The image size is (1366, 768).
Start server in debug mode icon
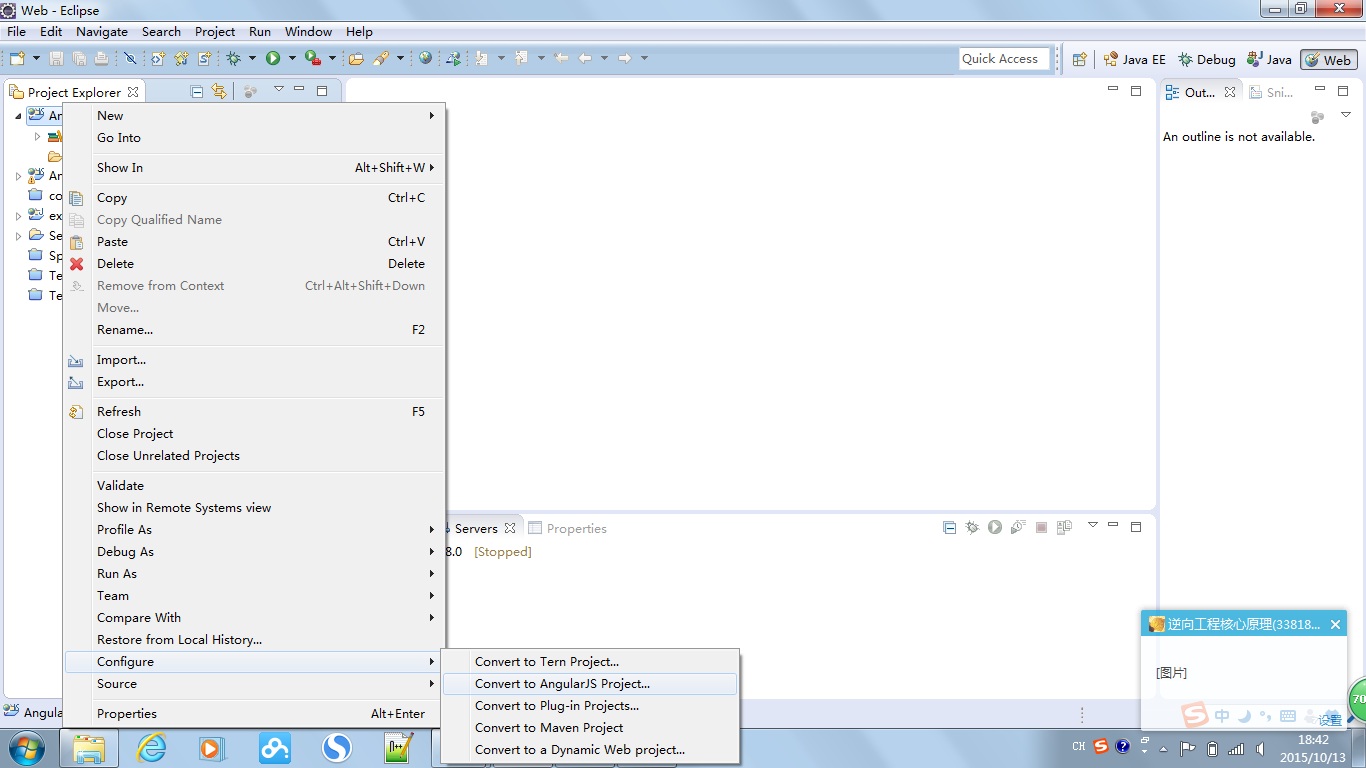pos(972,527)
